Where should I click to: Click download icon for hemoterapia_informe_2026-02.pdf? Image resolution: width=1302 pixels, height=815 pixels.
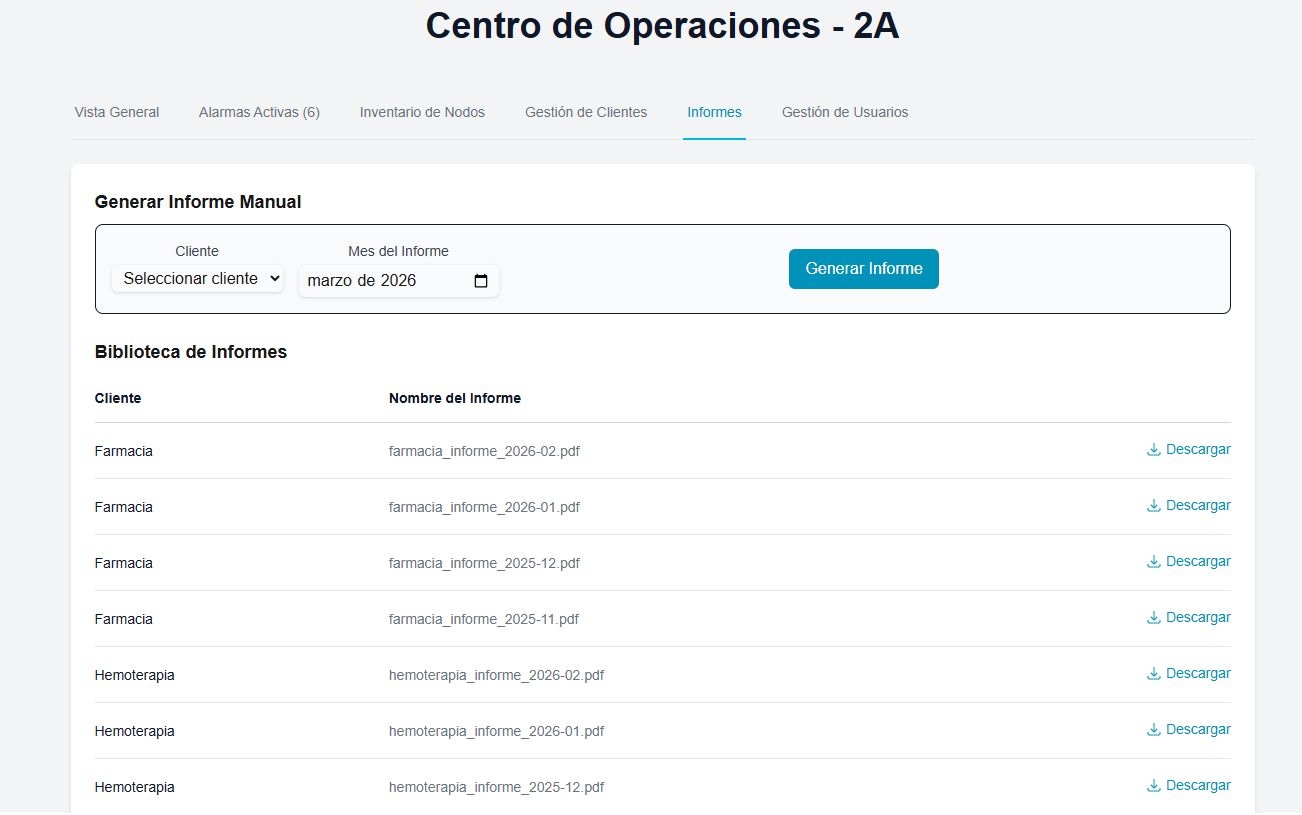click(1153, 674)
